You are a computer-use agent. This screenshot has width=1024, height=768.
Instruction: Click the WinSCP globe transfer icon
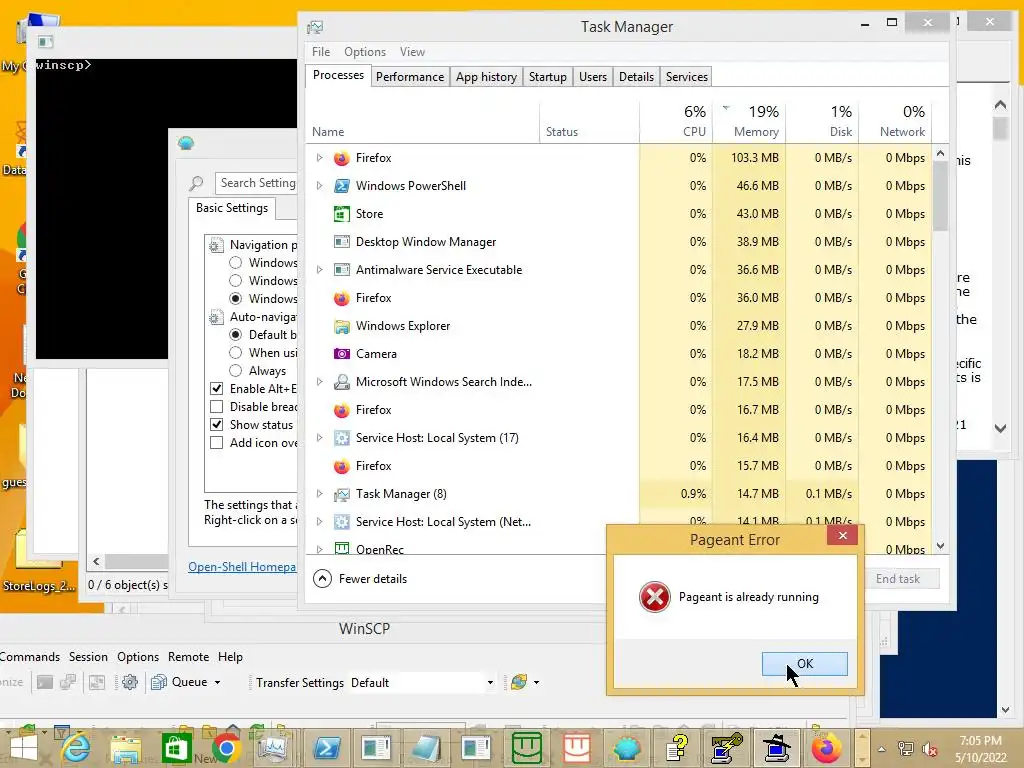(519, 682)
